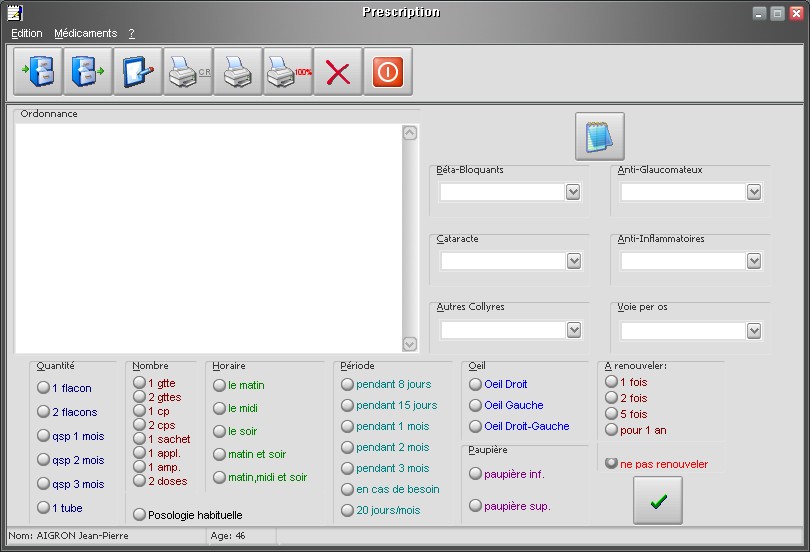
Task: Open the edit note with pen icon
Action: tap(138, 72)
